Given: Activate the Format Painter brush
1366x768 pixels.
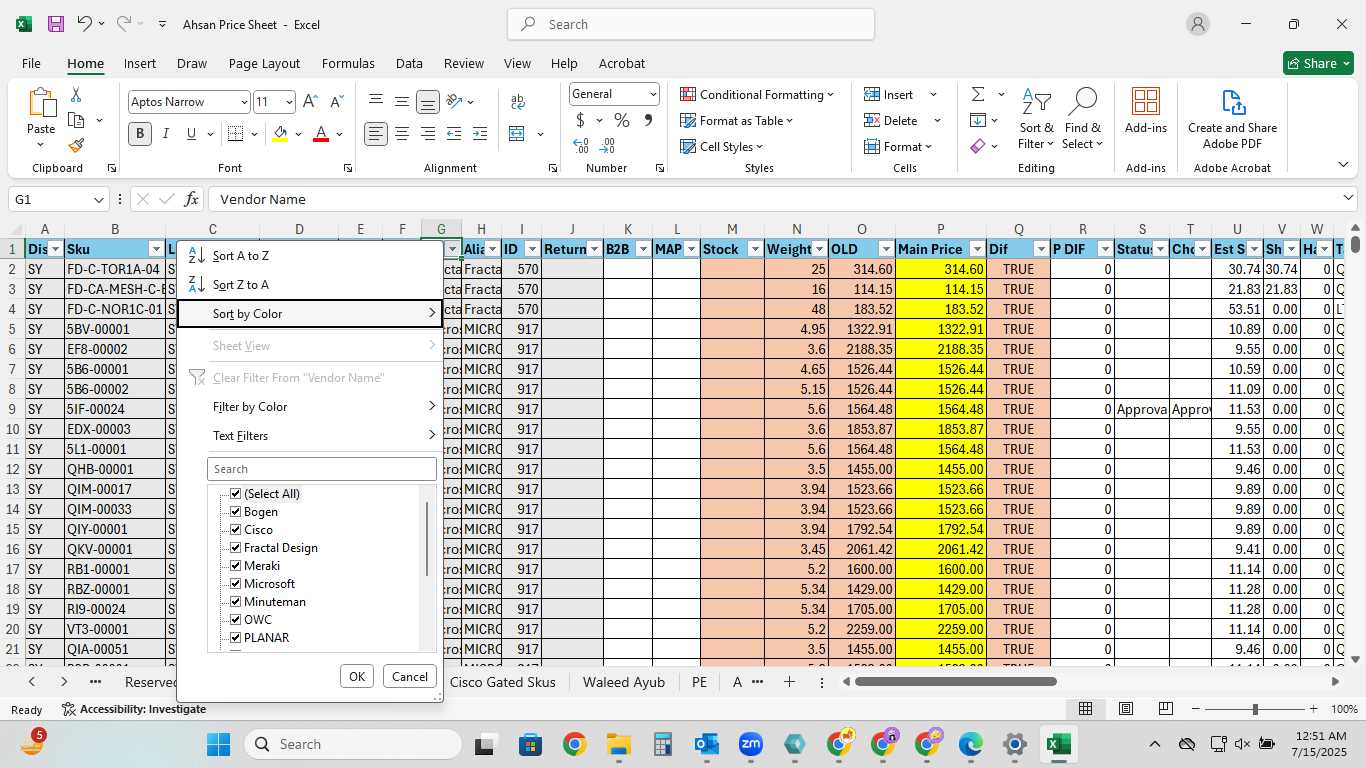Looking at the screenshot, I should point(76,145).
